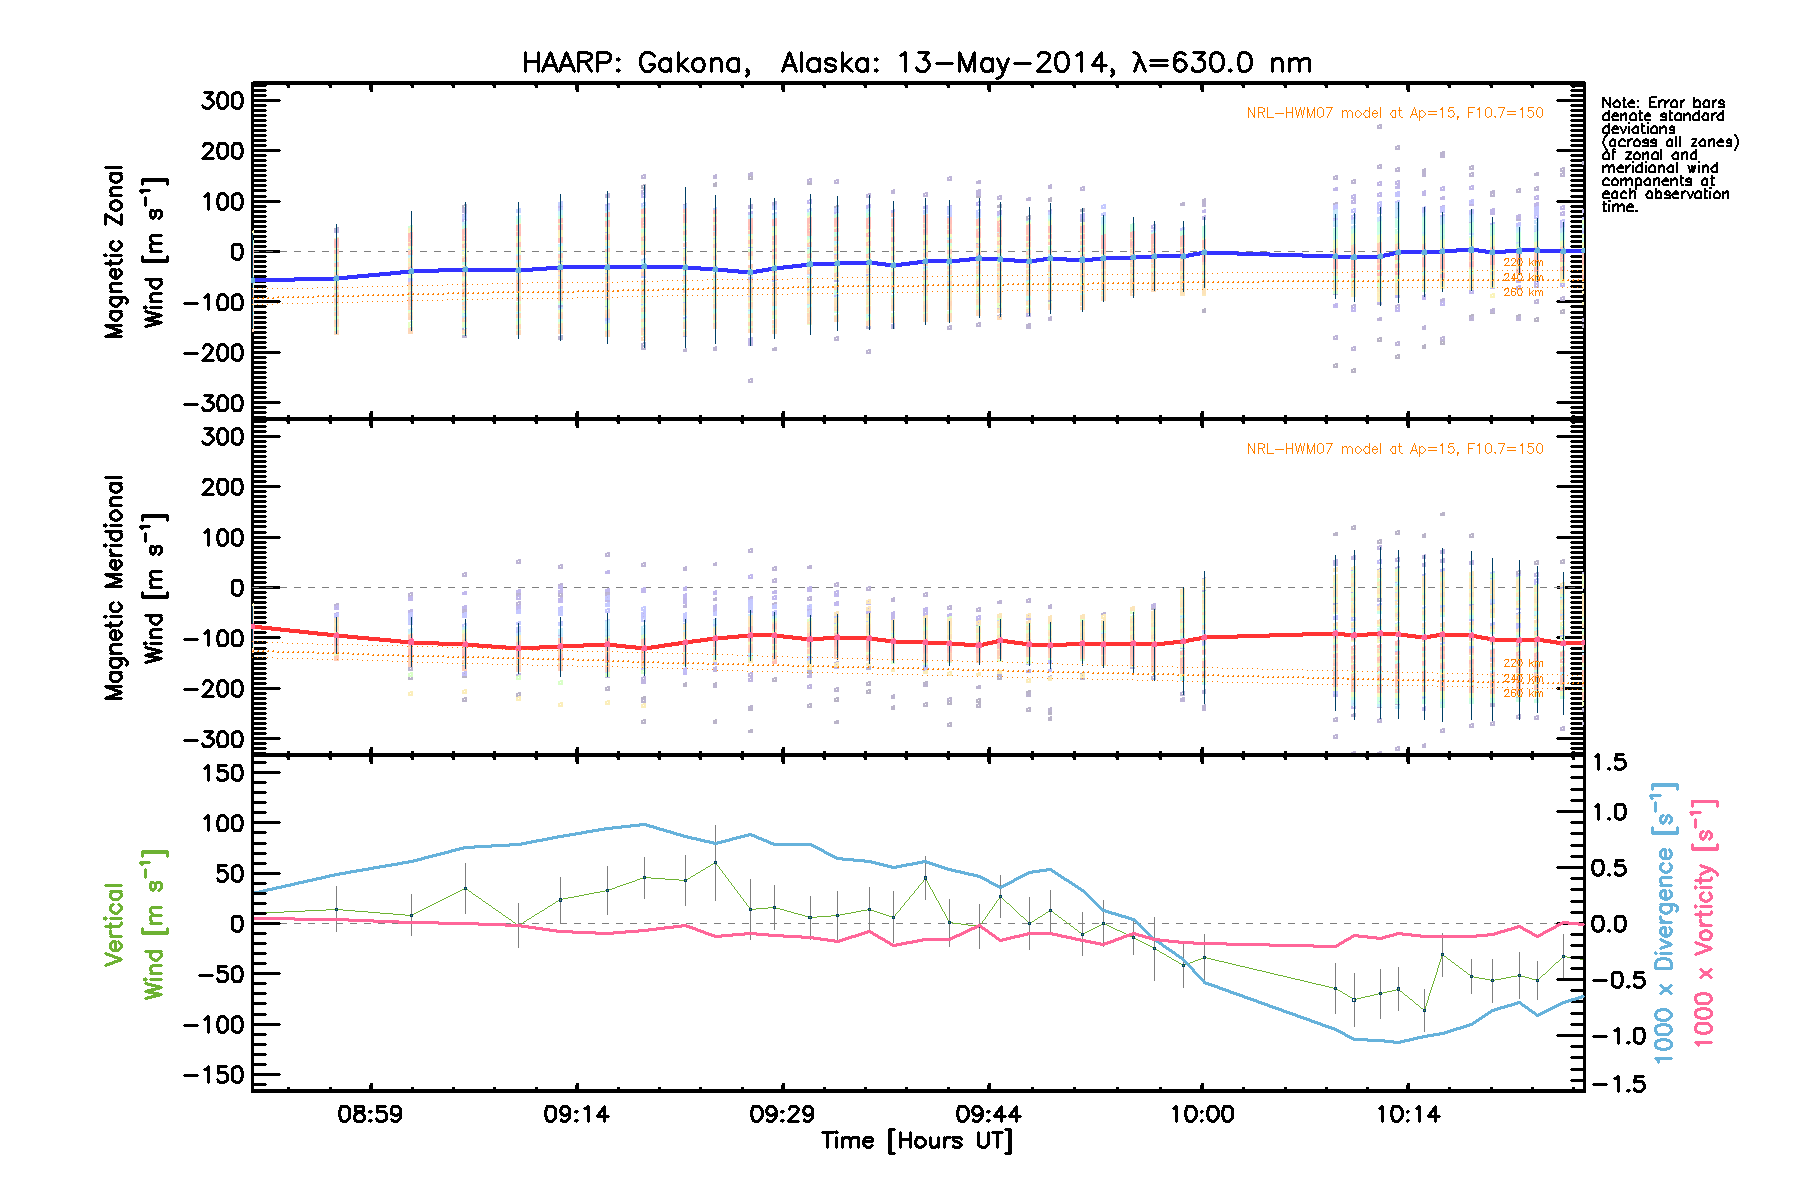Click the 1.5 tick on the right axis
The width and height of the screenshot is (1800, 1200).
point(1608,763)
